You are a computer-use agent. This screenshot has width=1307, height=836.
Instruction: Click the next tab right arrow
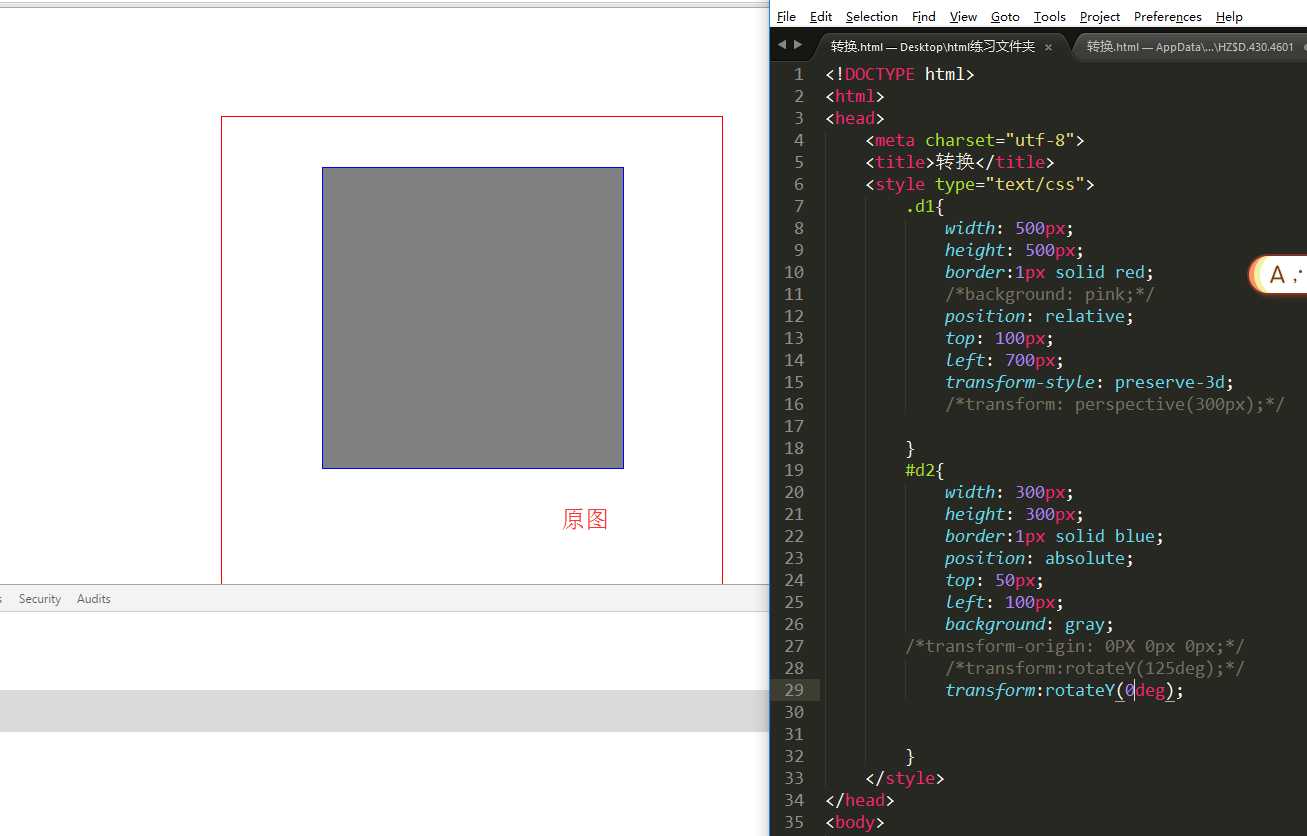(797, 45)
